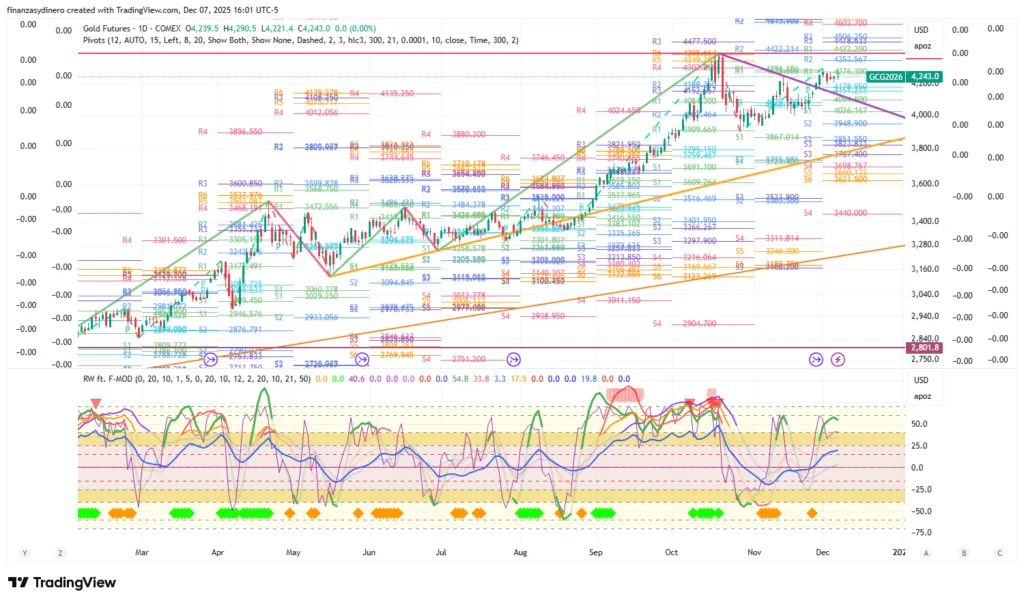Click the Sep label on the time axis
Viewport: 1024px width, 603px height.
click(x=596, y=552)
